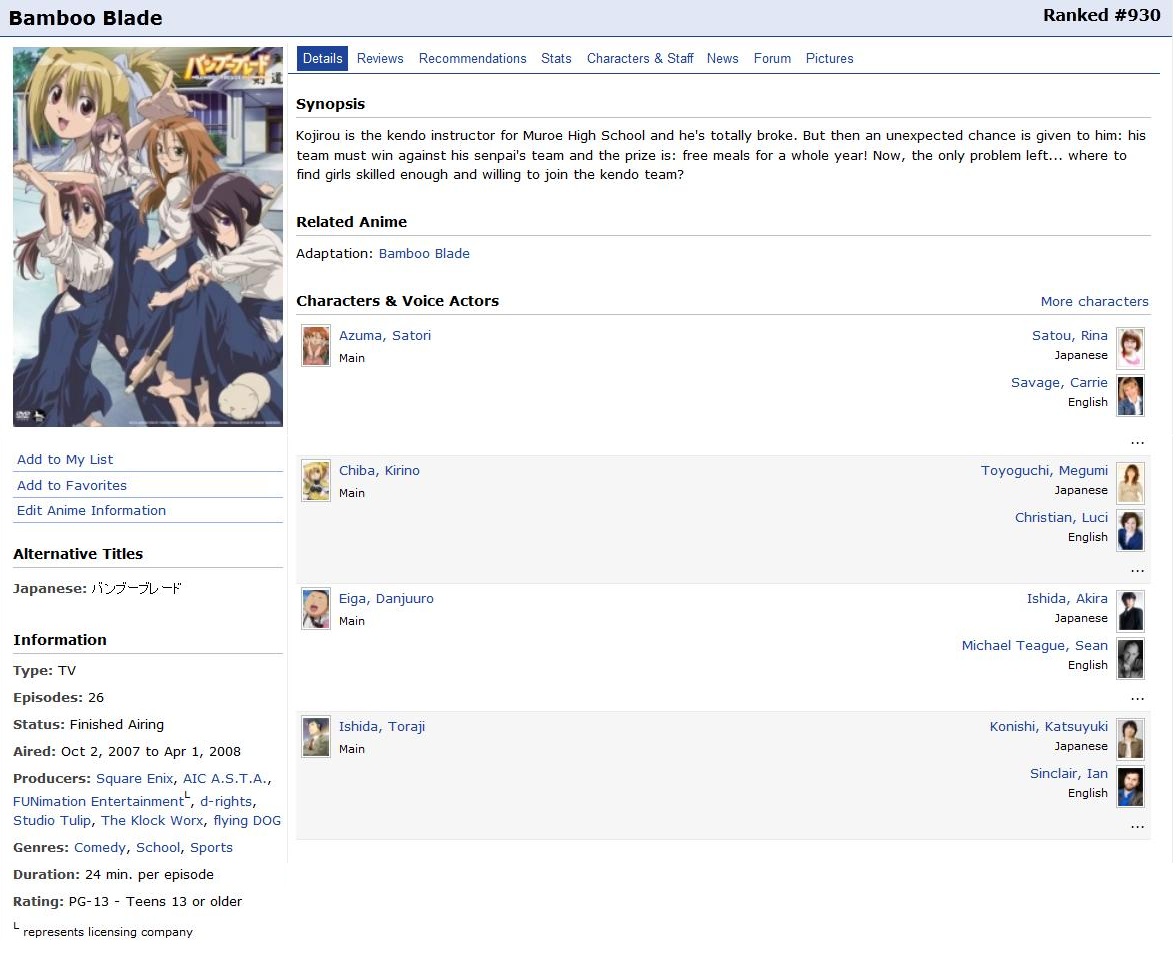
Task: Click Chiba Kirino character thumbnail
Action: [316, 481]
